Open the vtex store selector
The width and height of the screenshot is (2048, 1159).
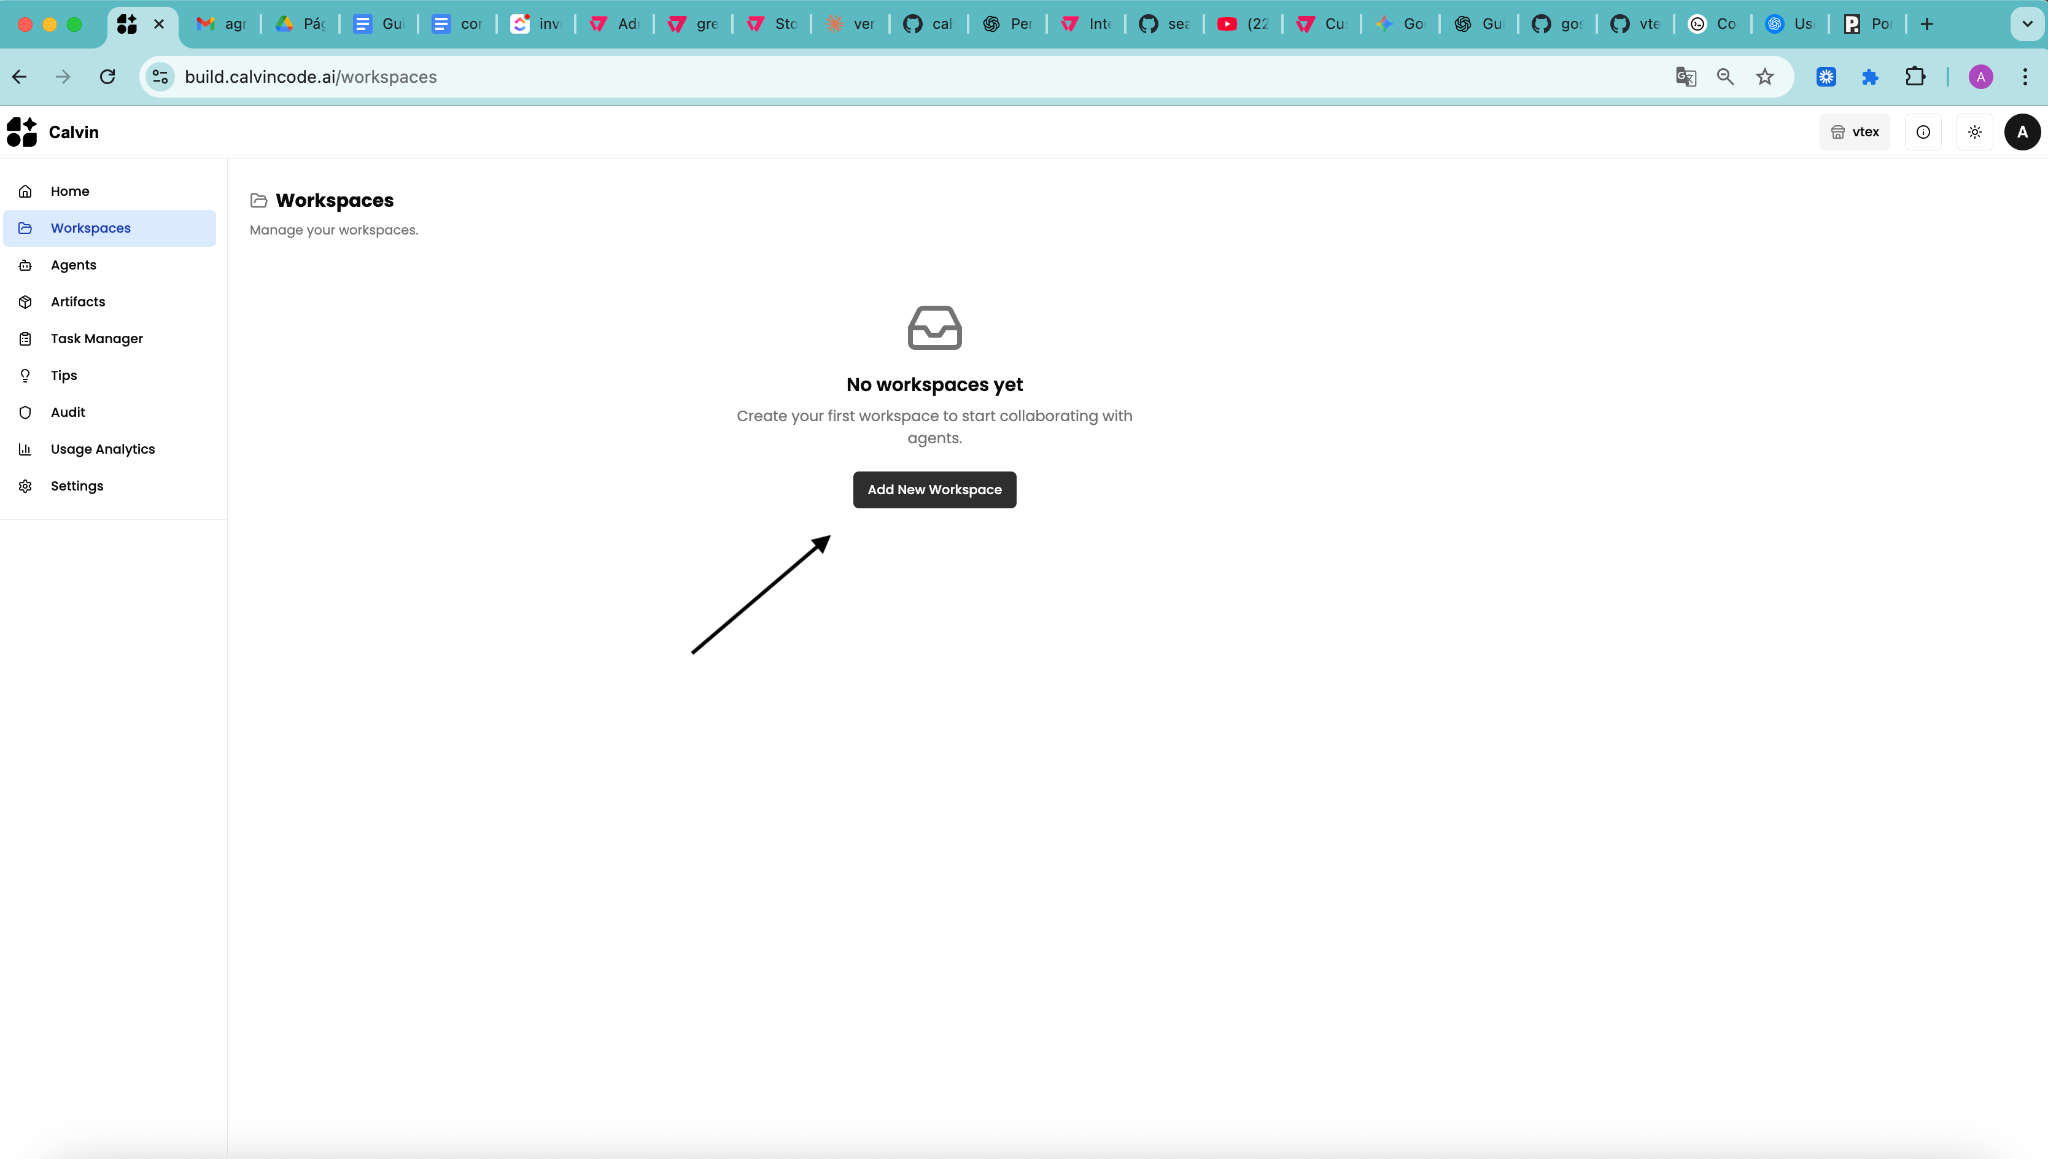click(1854, 132)
